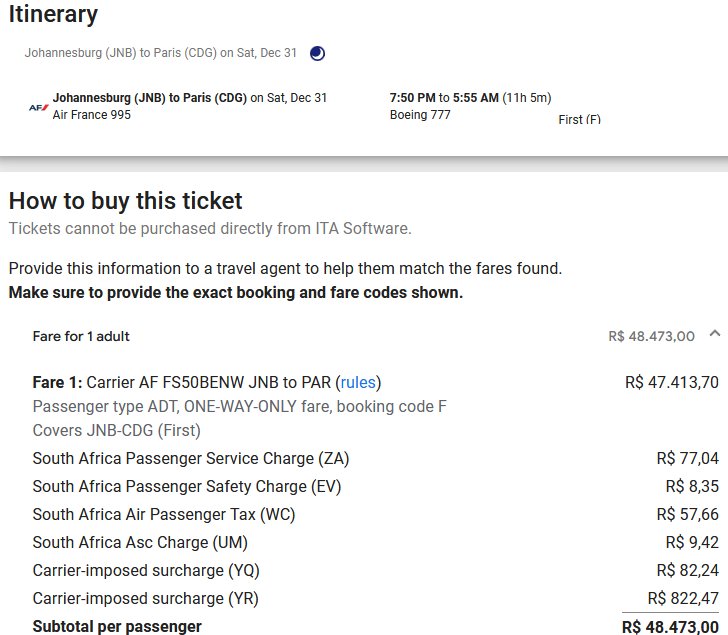
Task: Click Carrier-imposed surcharge (YR) row
Action: pos(146,598)
